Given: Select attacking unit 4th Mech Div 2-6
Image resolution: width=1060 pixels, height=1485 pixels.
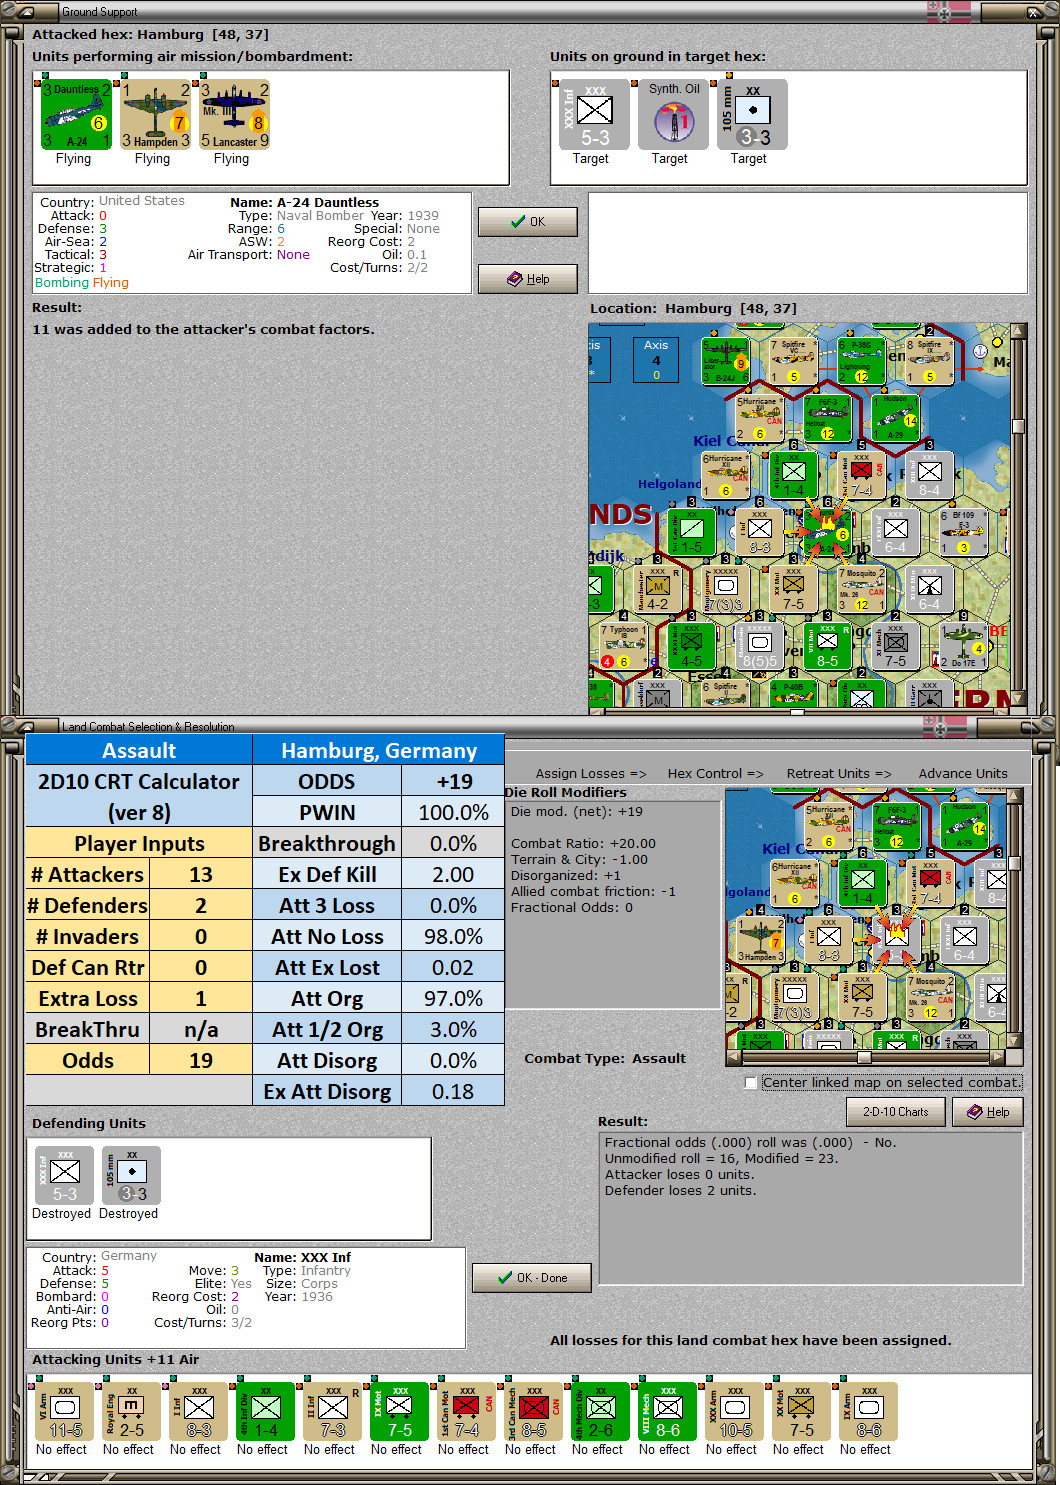Looking at the screenshot, I should click(x=601, y=1412).
